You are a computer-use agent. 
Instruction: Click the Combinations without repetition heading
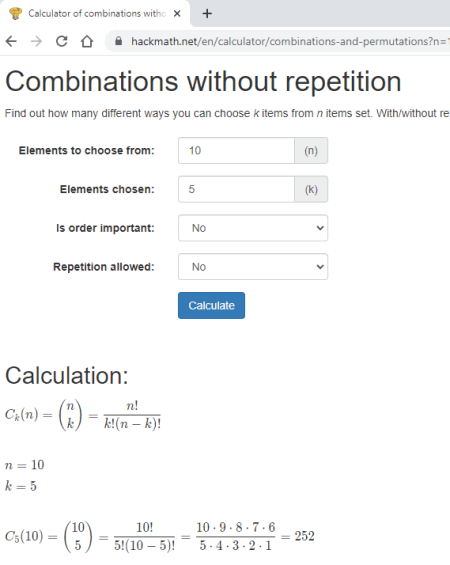(203, 82)
